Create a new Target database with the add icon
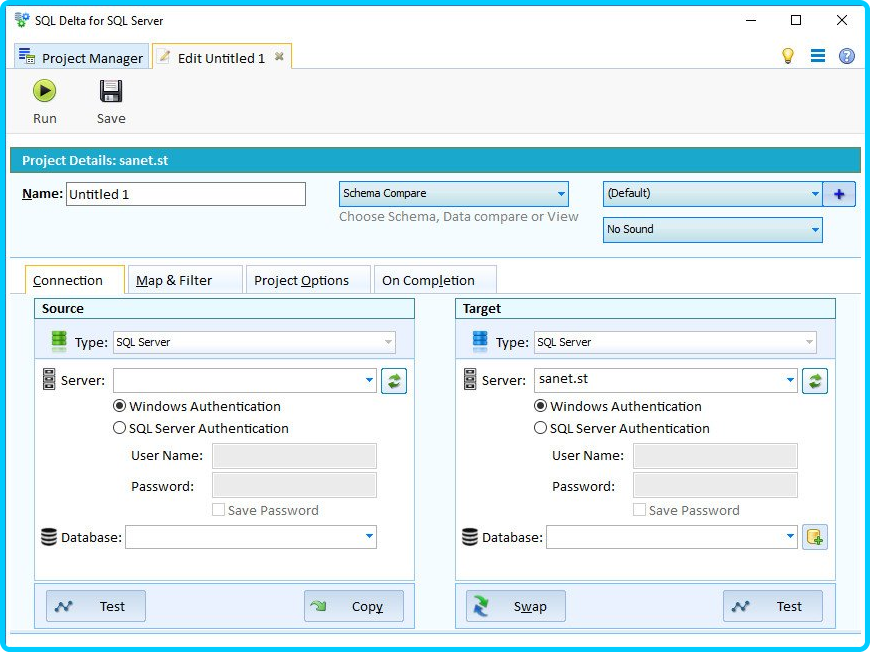The width and height of the screenshot is (870, 652). click(815, 537)
